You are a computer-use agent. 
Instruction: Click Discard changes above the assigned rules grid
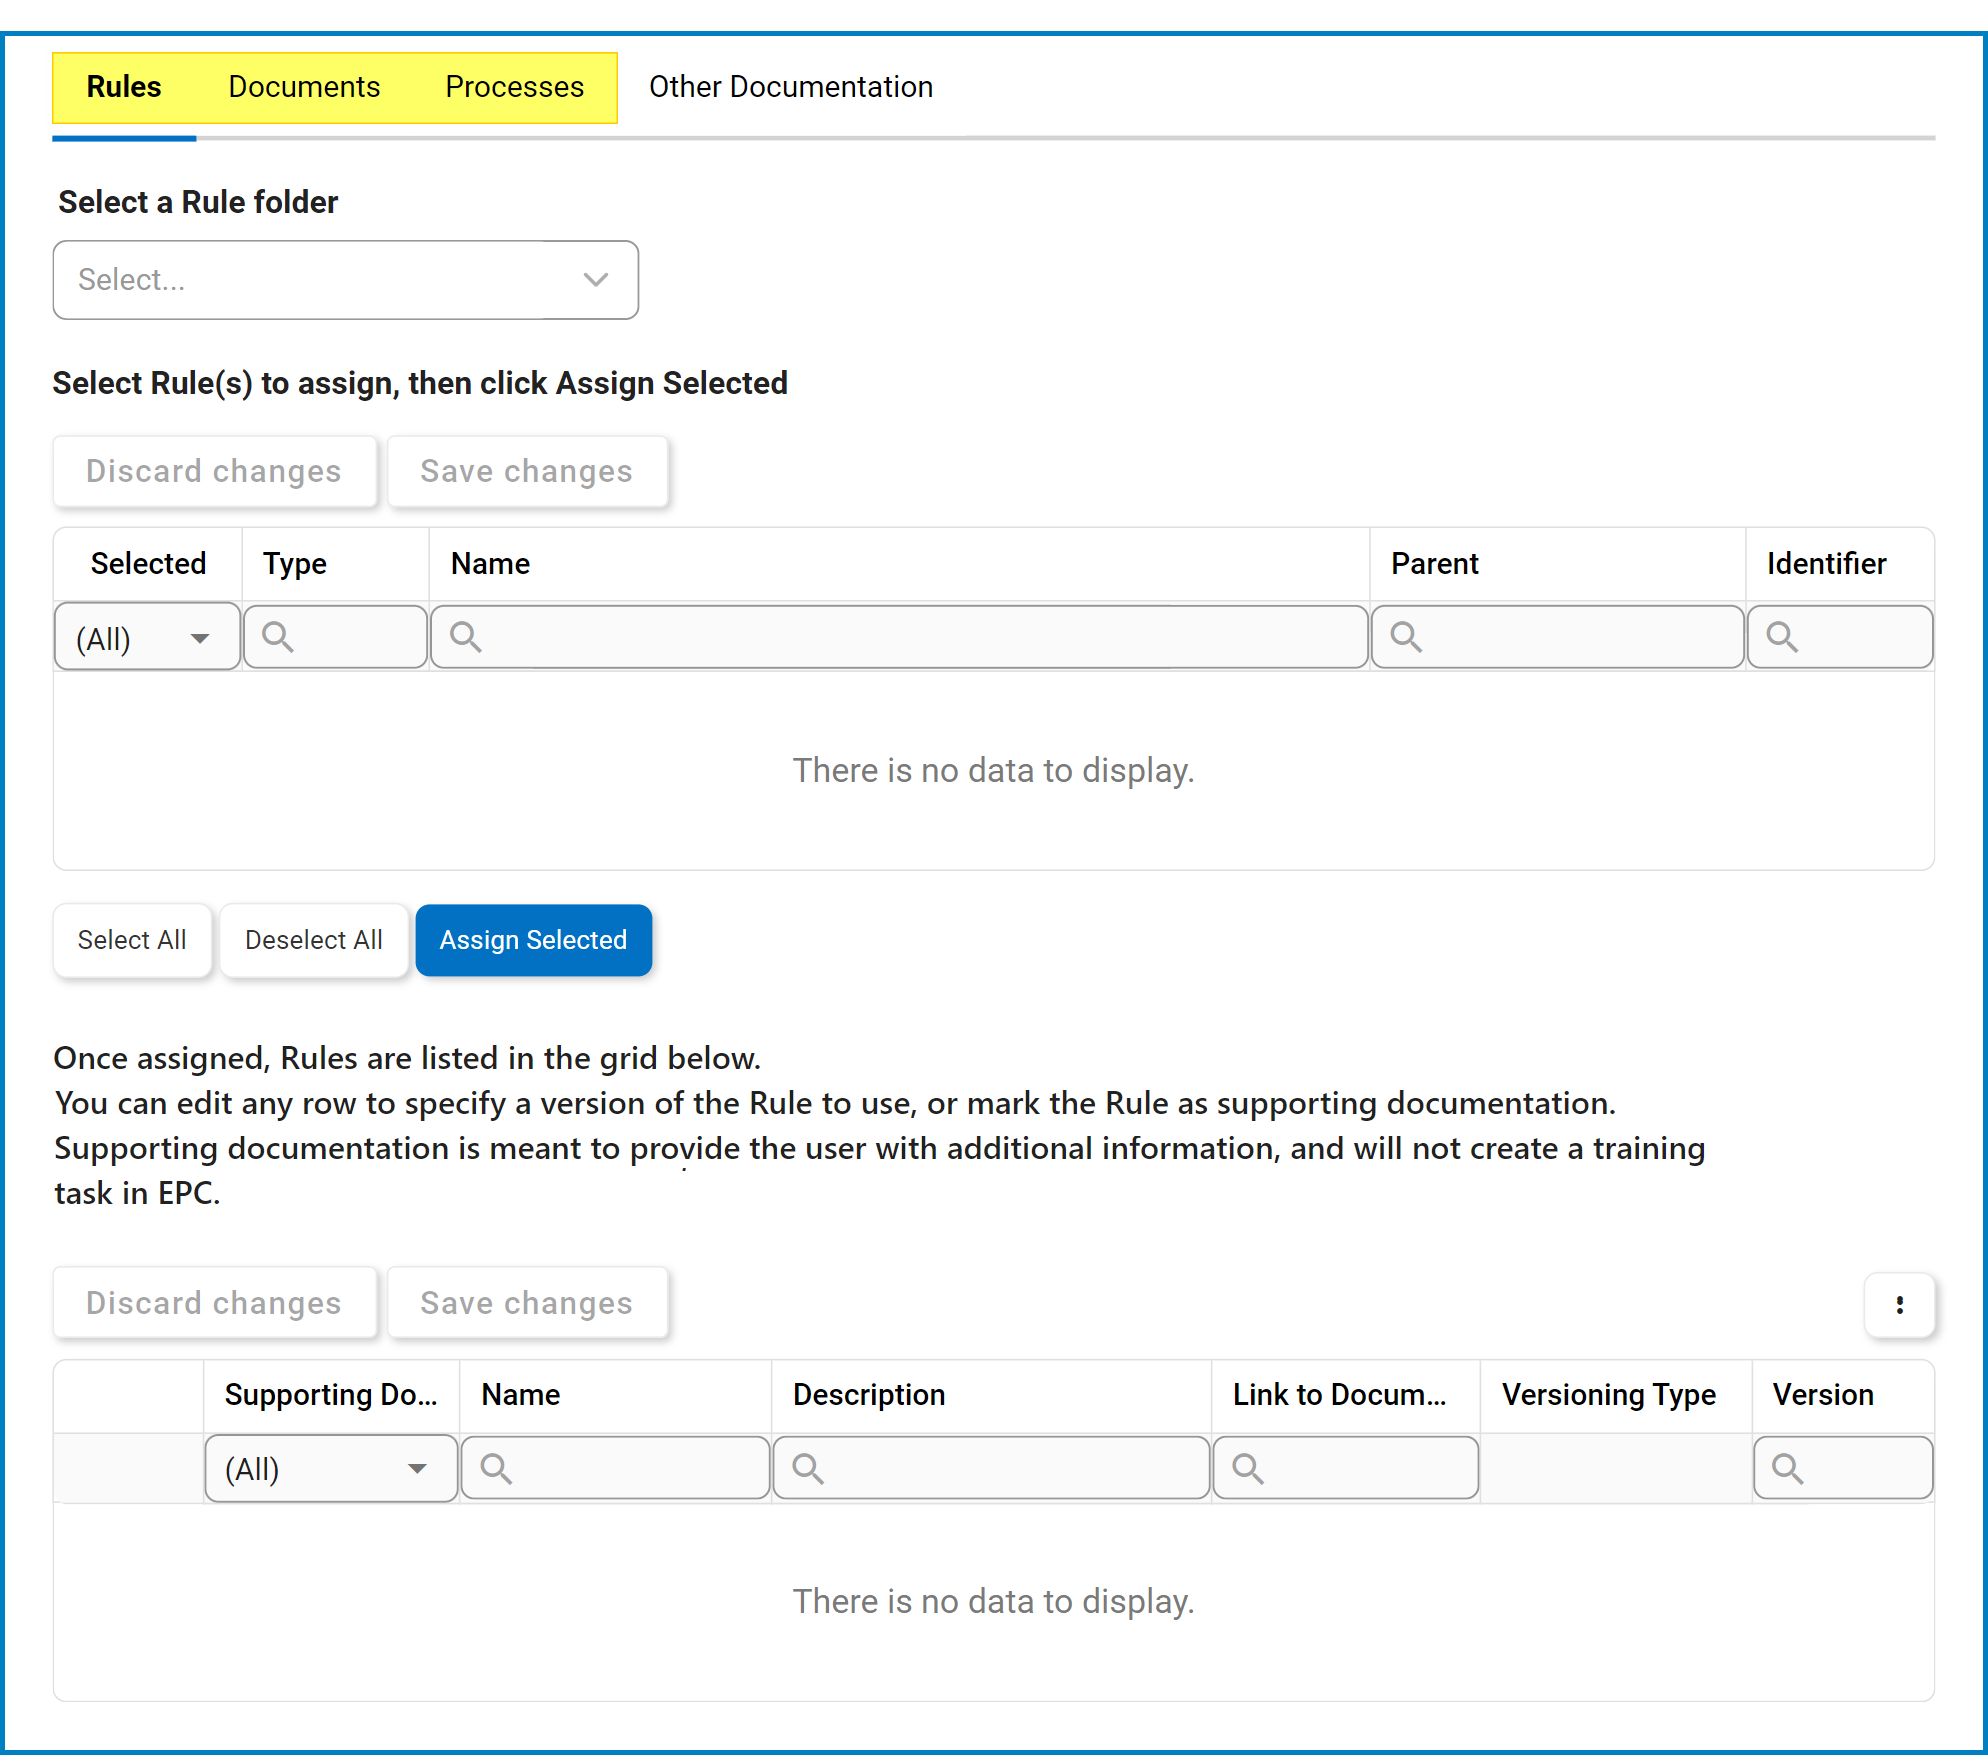click(214, 1303)
